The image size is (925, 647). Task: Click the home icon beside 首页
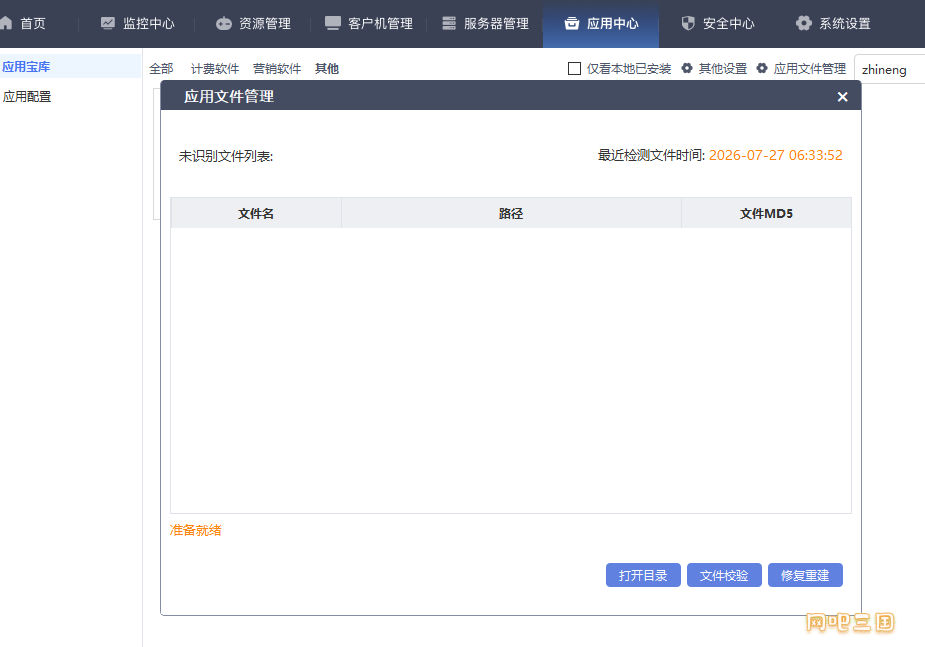tap(5, 23)
